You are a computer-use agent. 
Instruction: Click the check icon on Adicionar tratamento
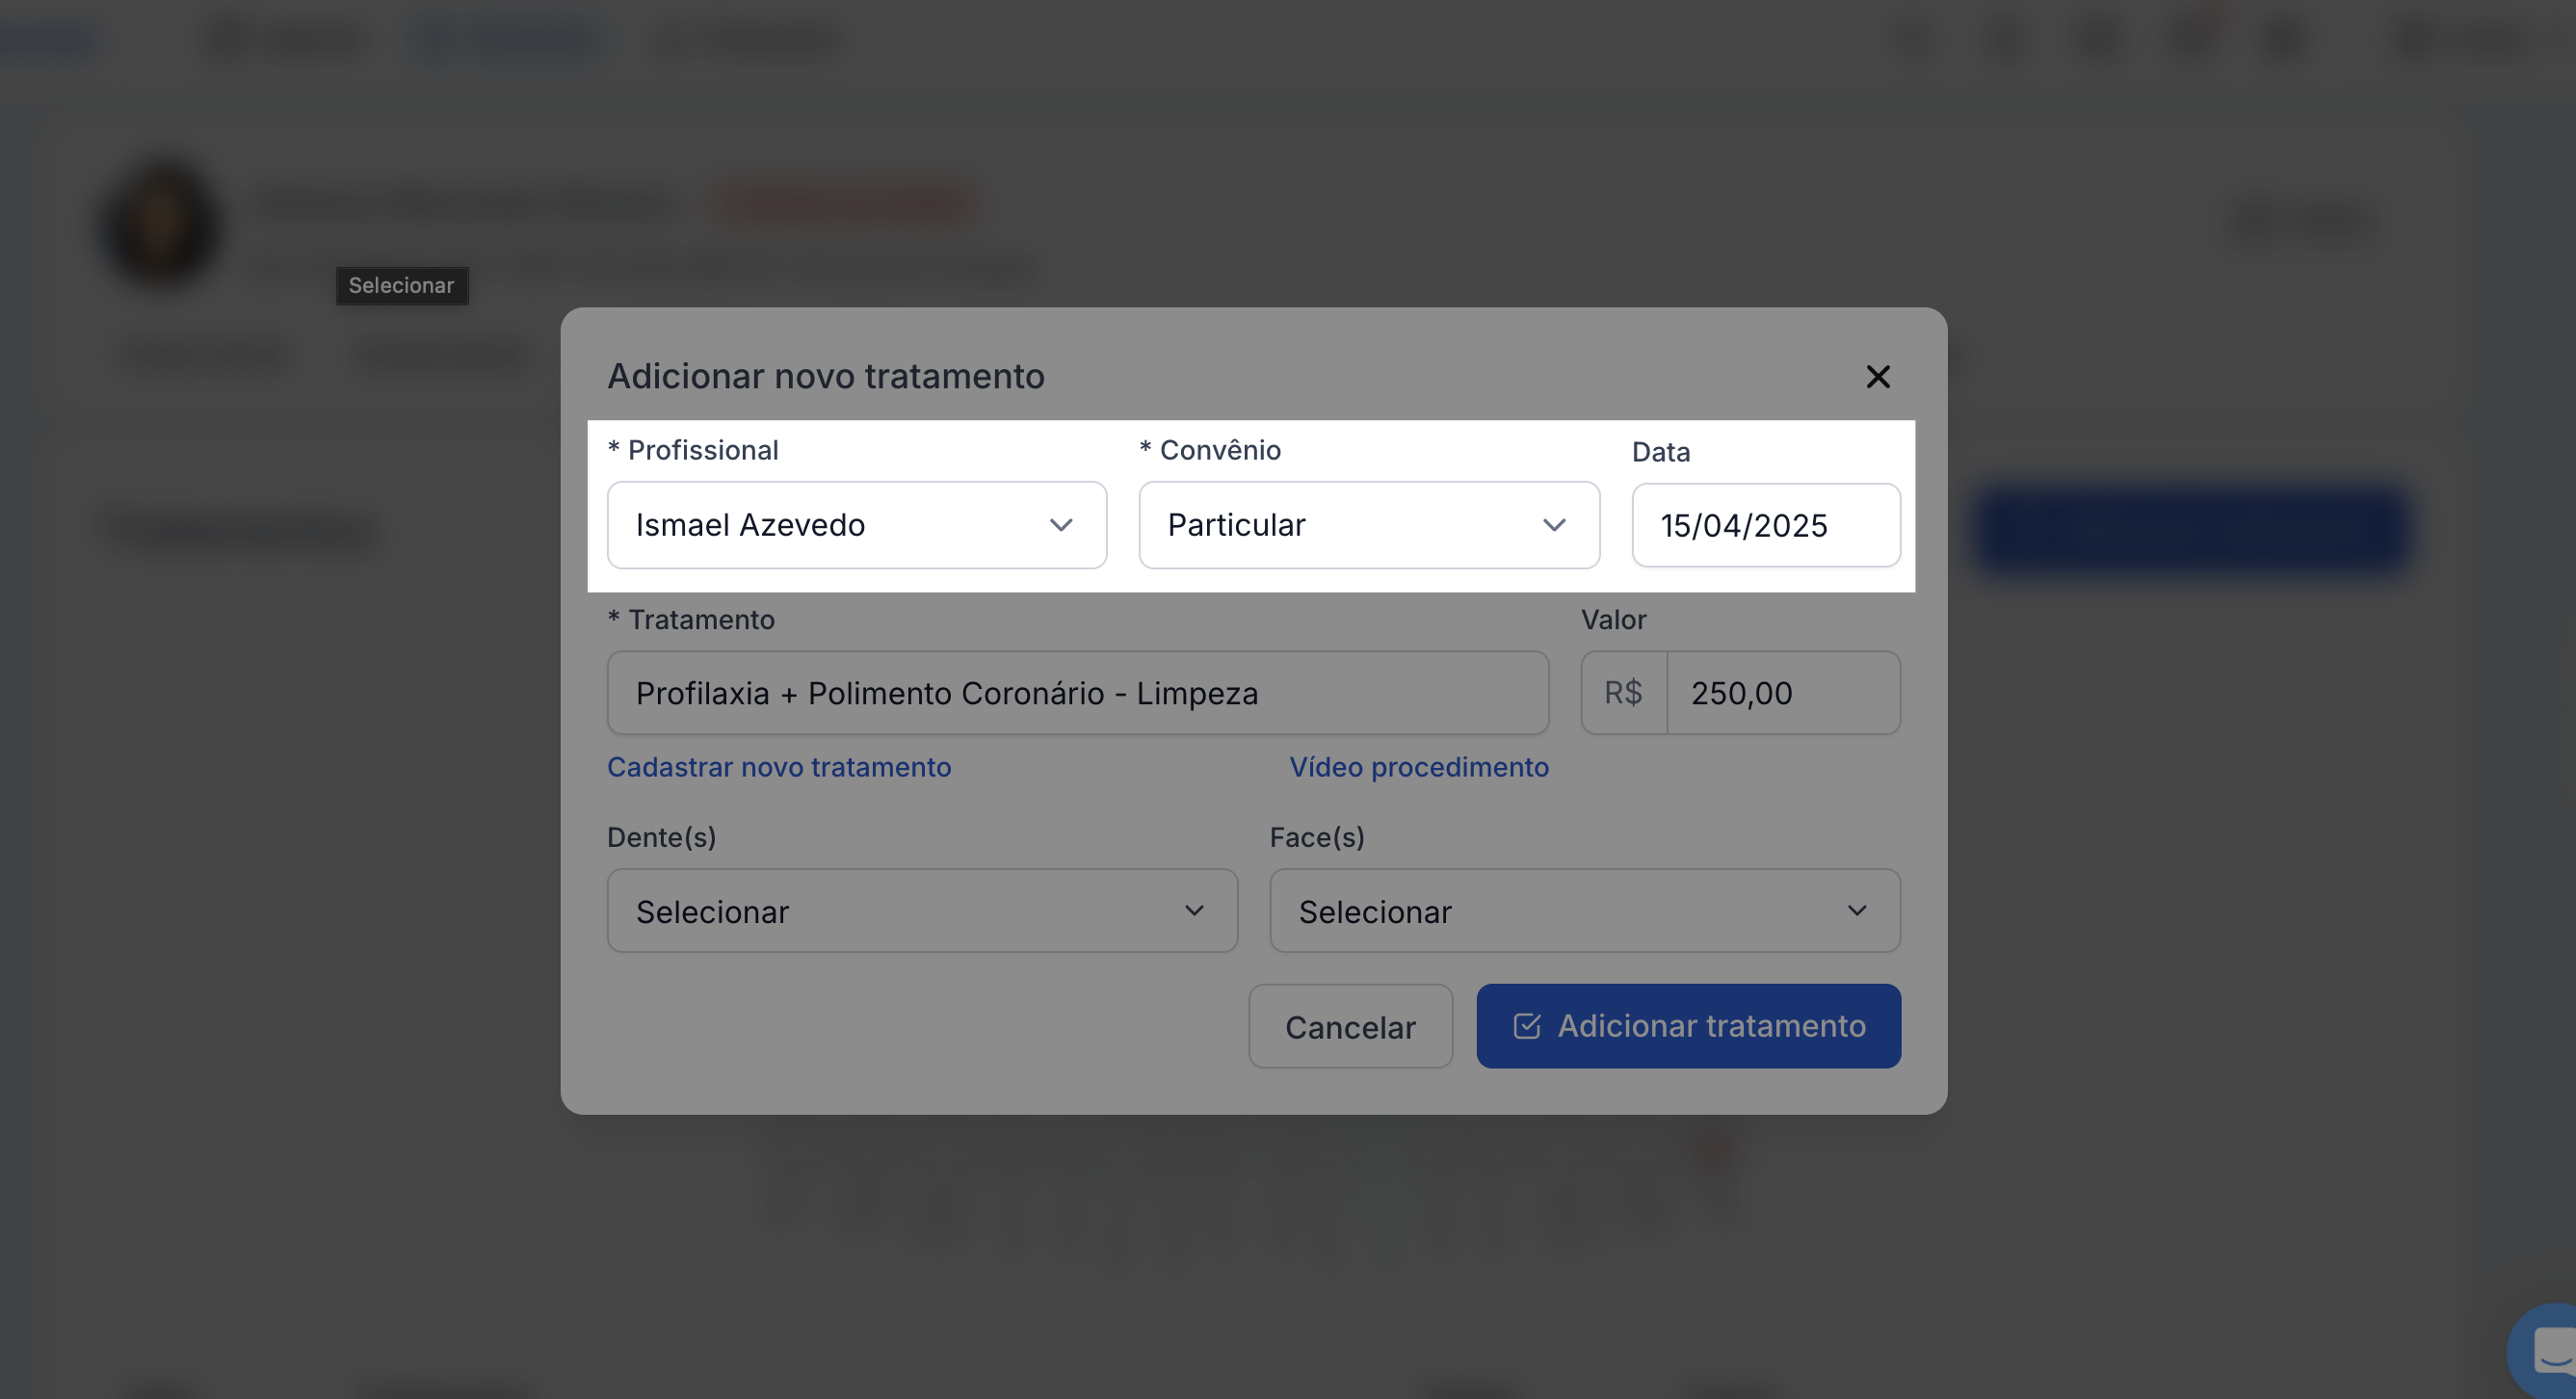1526,1026
